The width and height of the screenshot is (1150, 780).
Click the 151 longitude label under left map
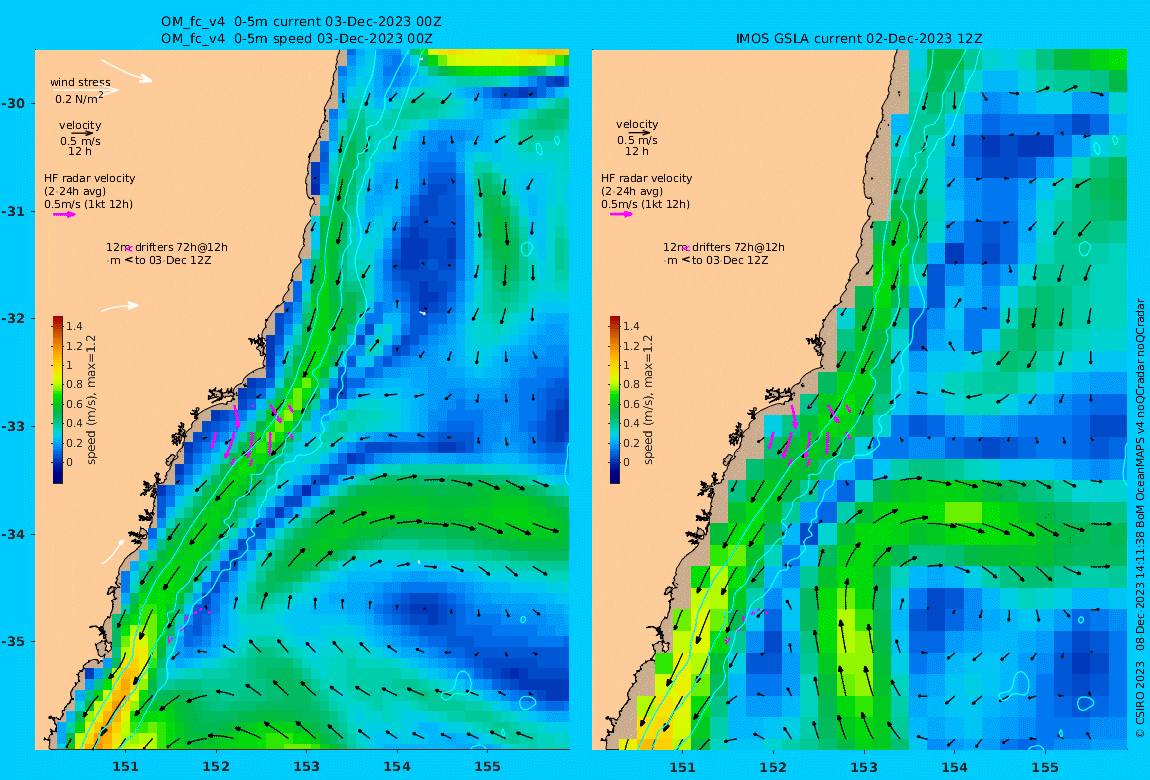pos(125,767)
